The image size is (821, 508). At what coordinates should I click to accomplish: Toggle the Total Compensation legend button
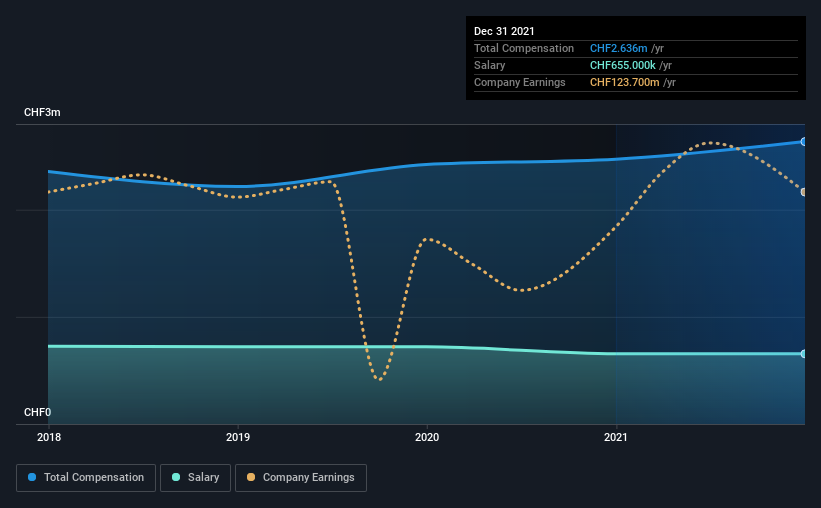[86, 478]
